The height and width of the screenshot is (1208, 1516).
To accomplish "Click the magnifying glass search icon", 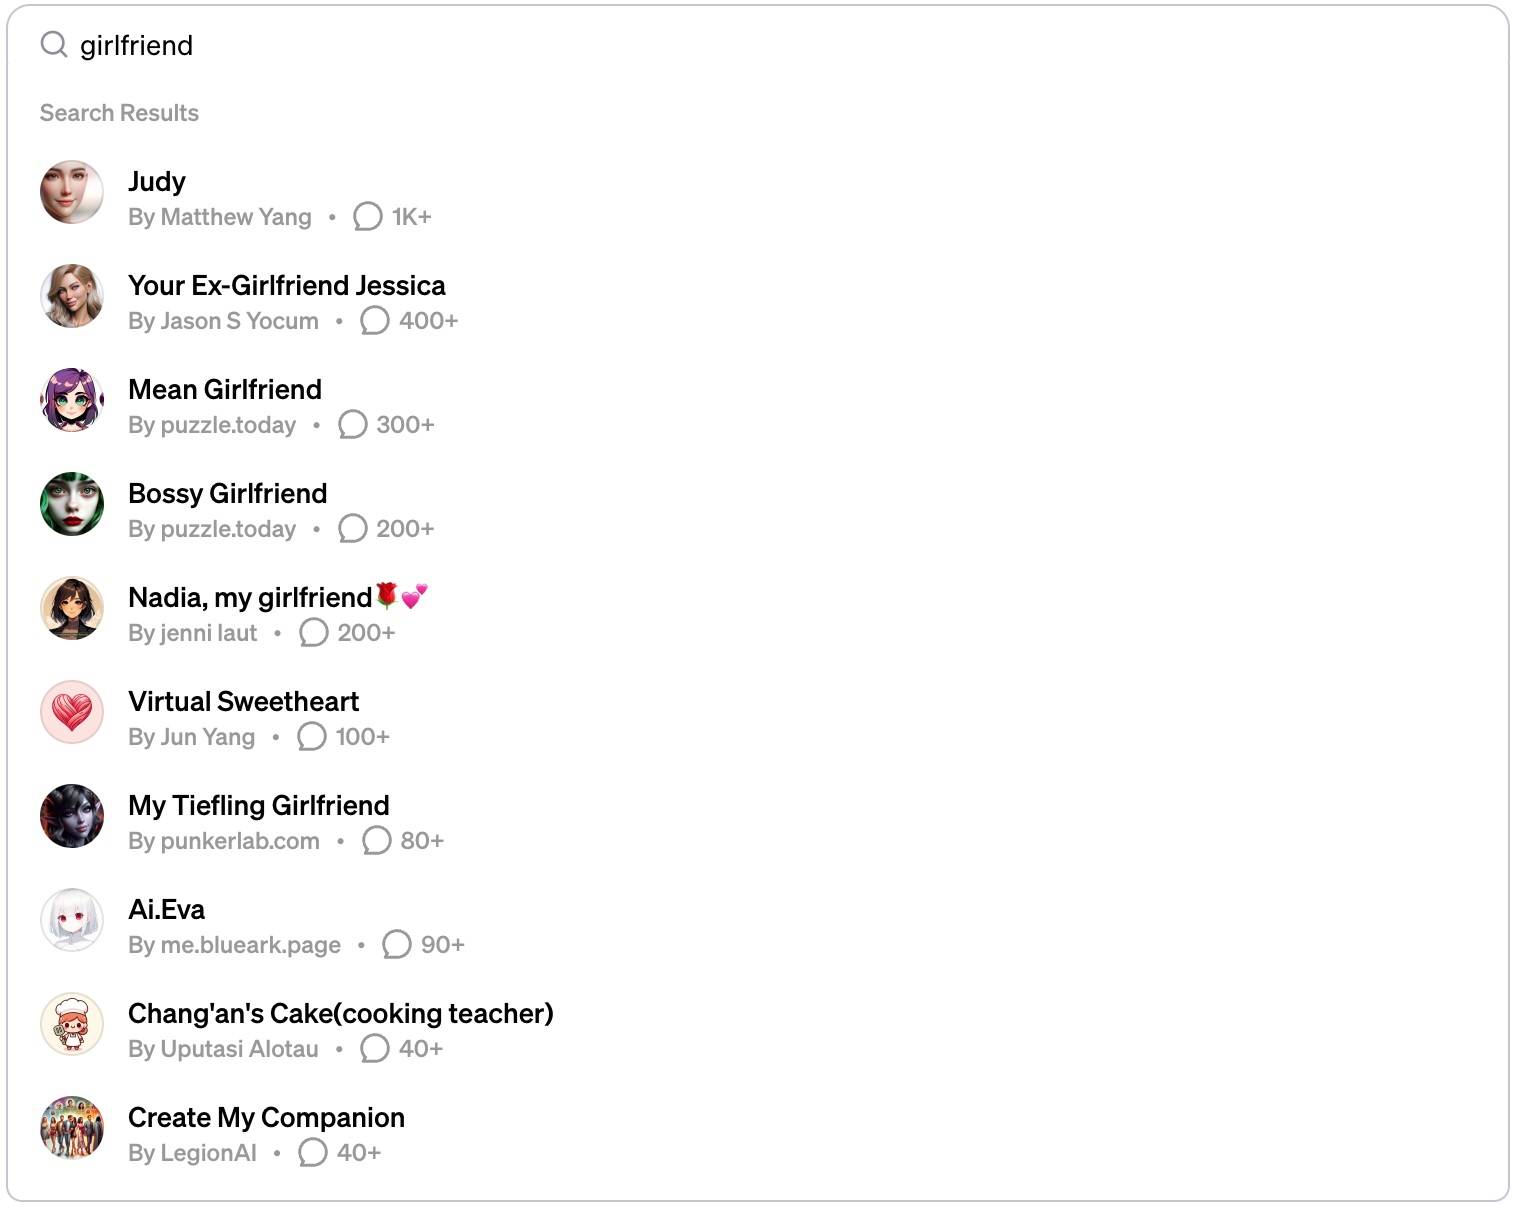I will (53, 44).
